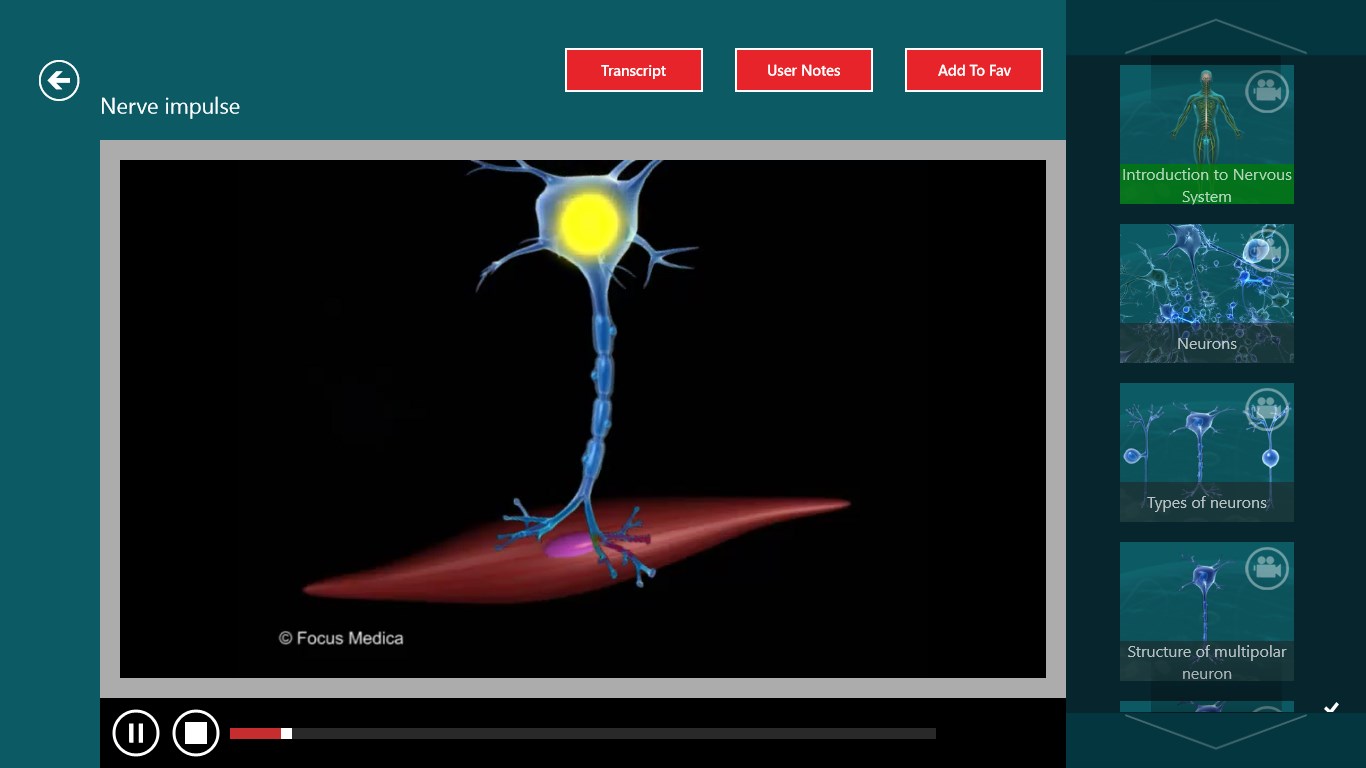
Task: Open the Neurons video label
Action: [x=1206, y=343]
